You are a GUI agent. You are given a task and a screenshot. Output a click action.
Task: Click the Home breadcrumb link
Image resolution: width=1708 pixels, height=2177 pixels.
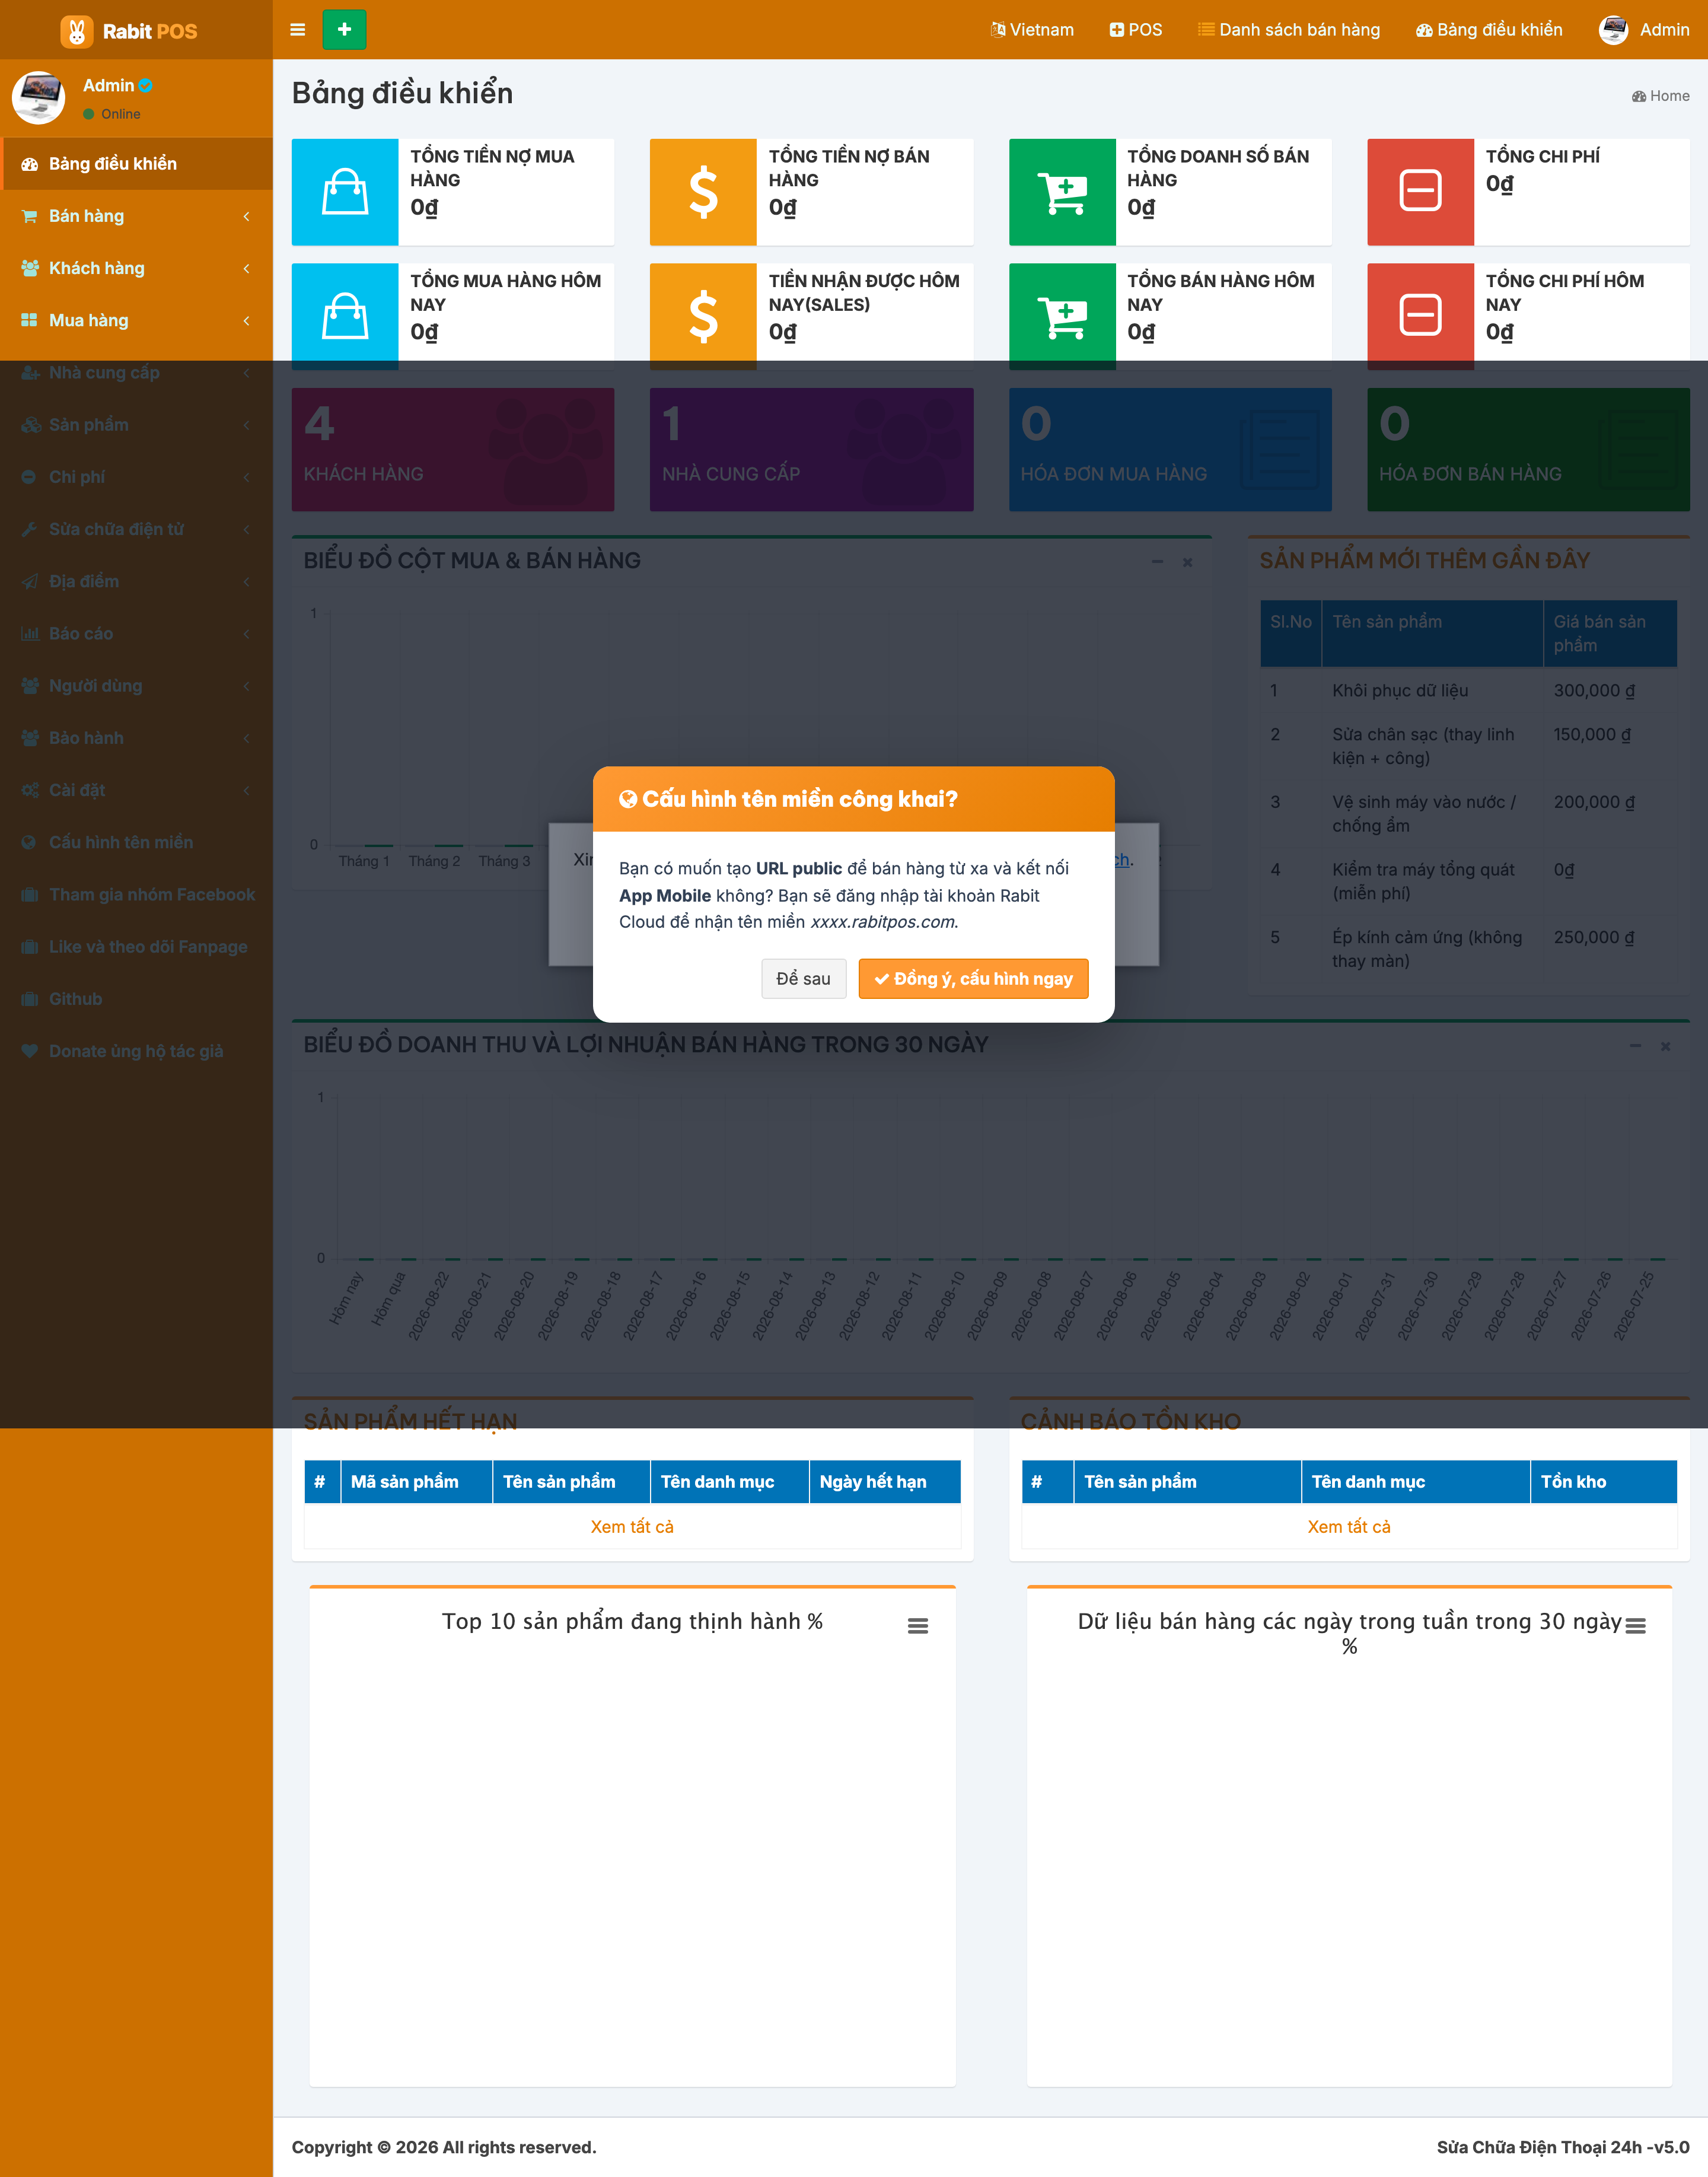pos(1661,96)
